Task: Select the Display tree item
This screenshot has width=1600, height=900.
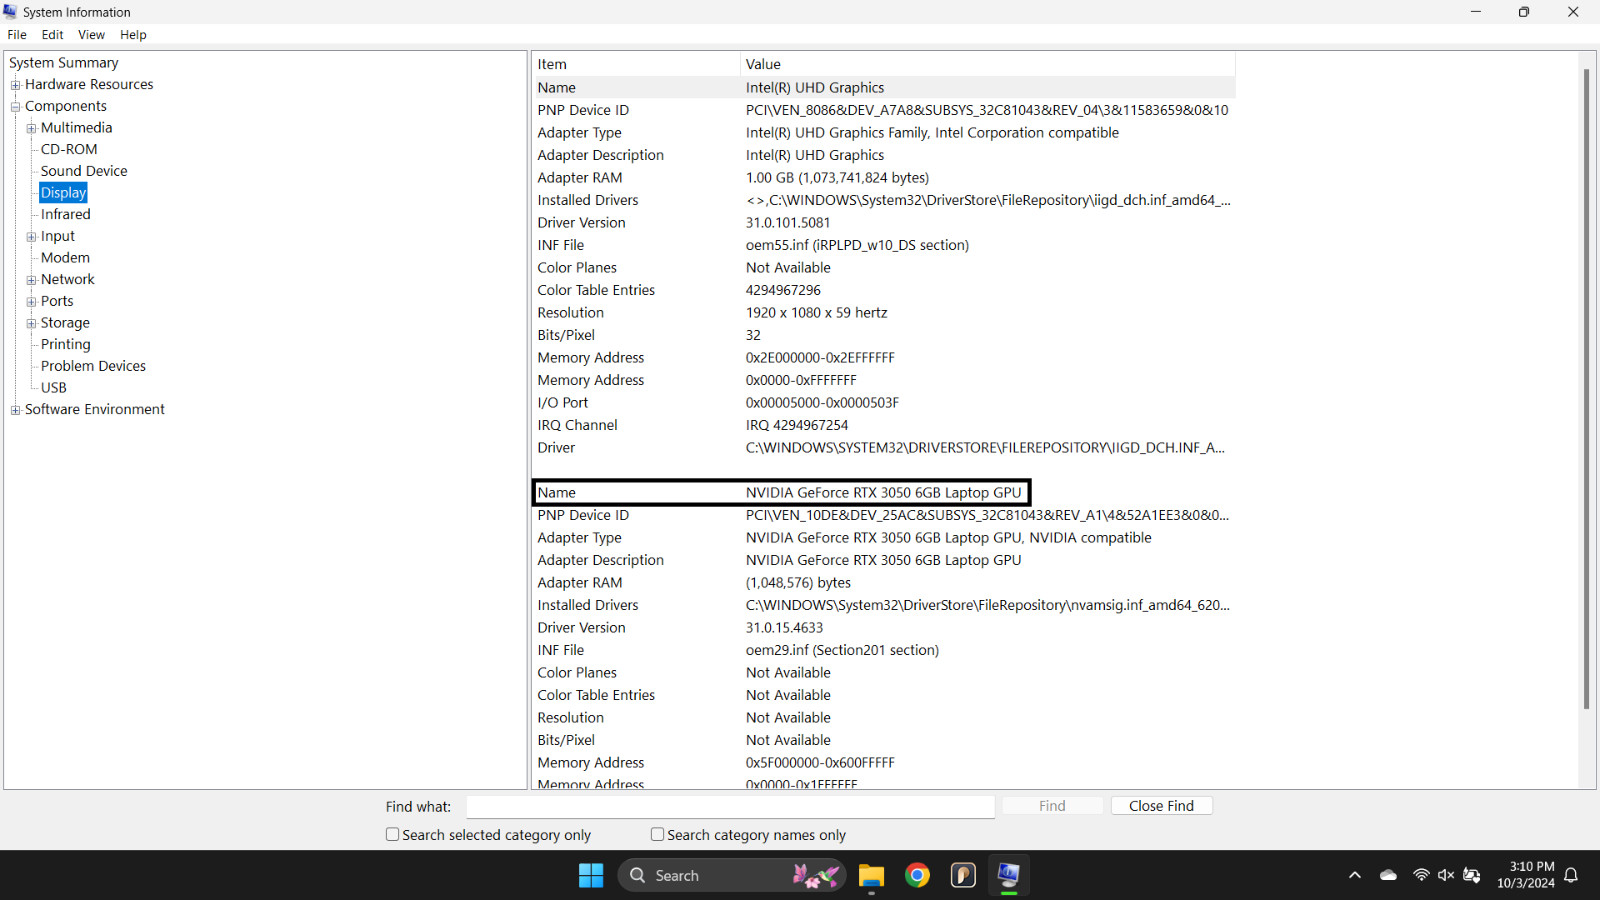Action: pos(63,193)
